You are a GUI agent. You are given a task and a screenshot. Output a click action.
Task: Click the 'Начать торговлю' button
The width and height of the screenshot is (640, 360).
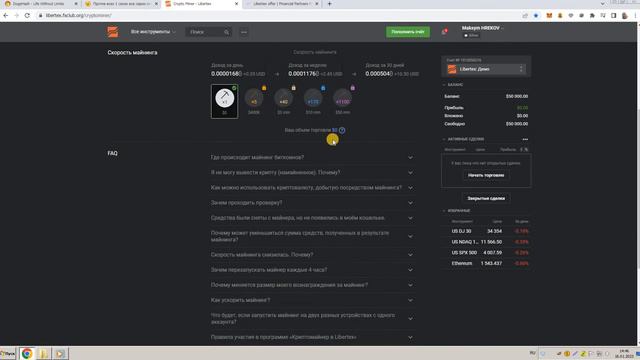(x=486, y=175)
